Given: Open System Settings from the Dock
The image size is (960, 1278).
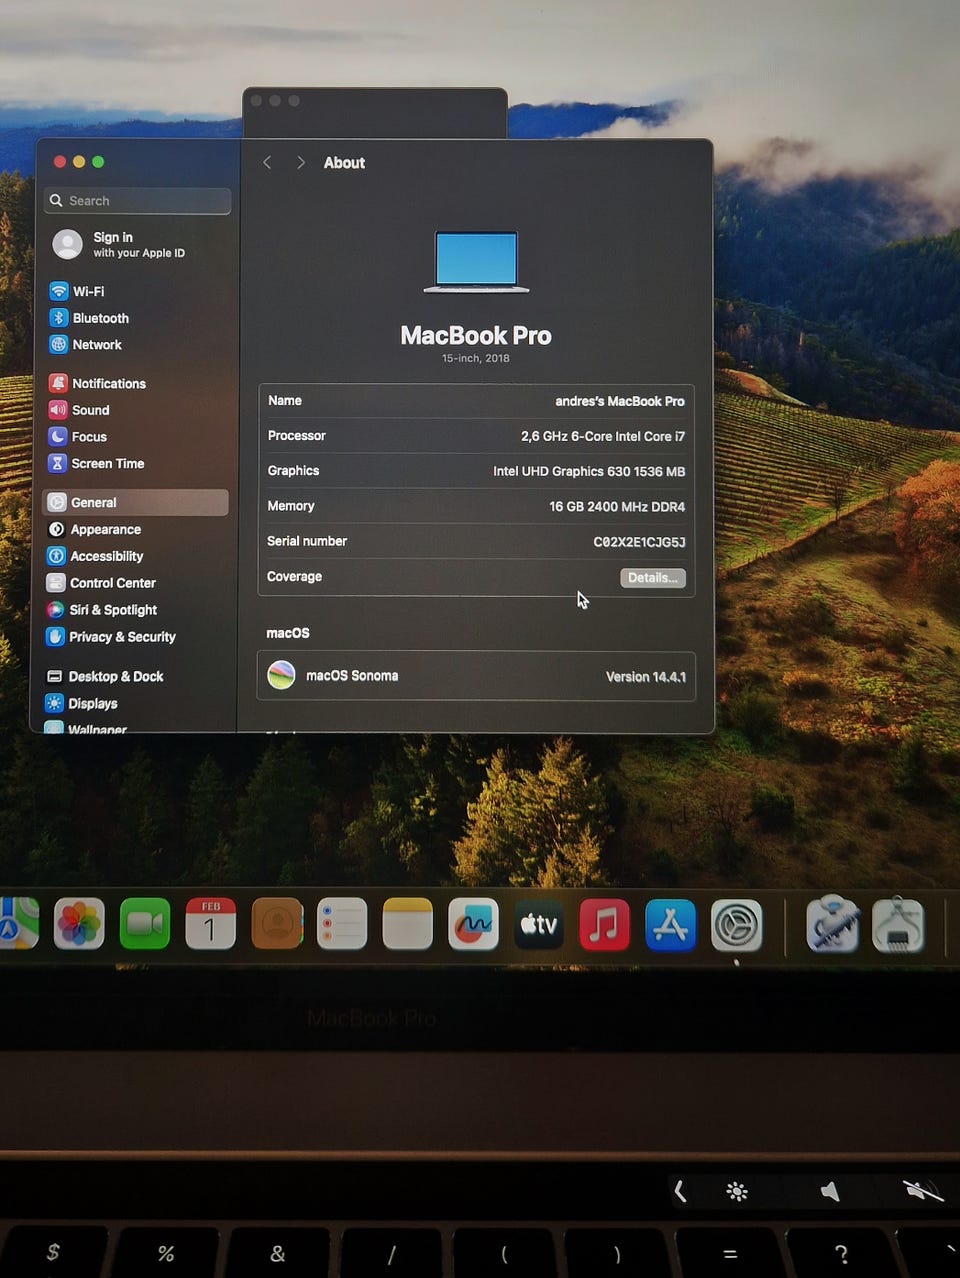Looking at the screenshot, I should coord(737,925).
